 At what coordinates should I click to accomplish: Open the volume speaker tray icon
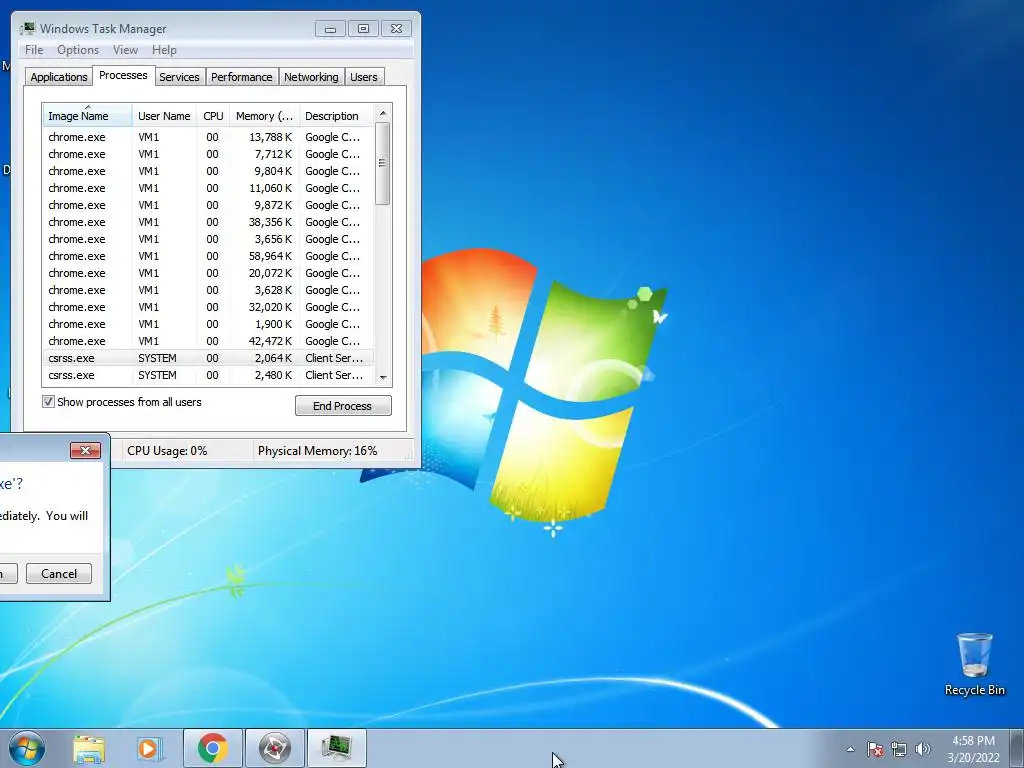pos(923,749)
